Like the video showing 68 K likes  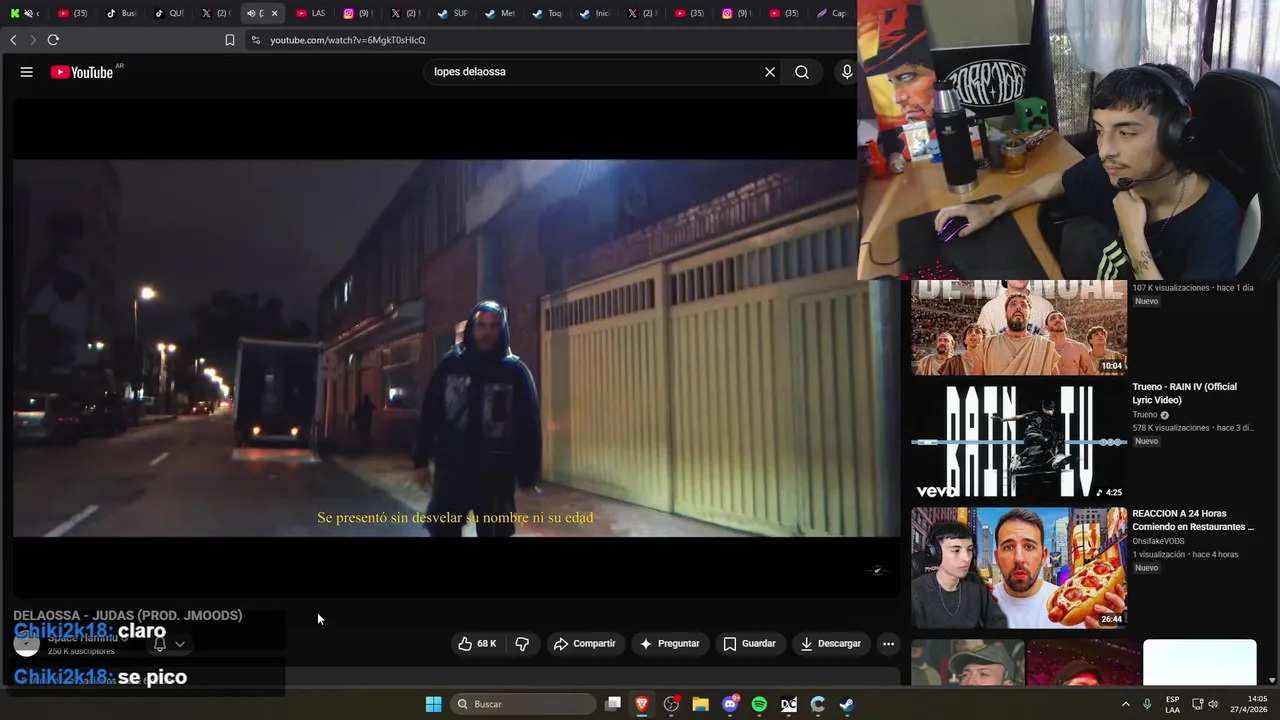[x=477, y=644]
